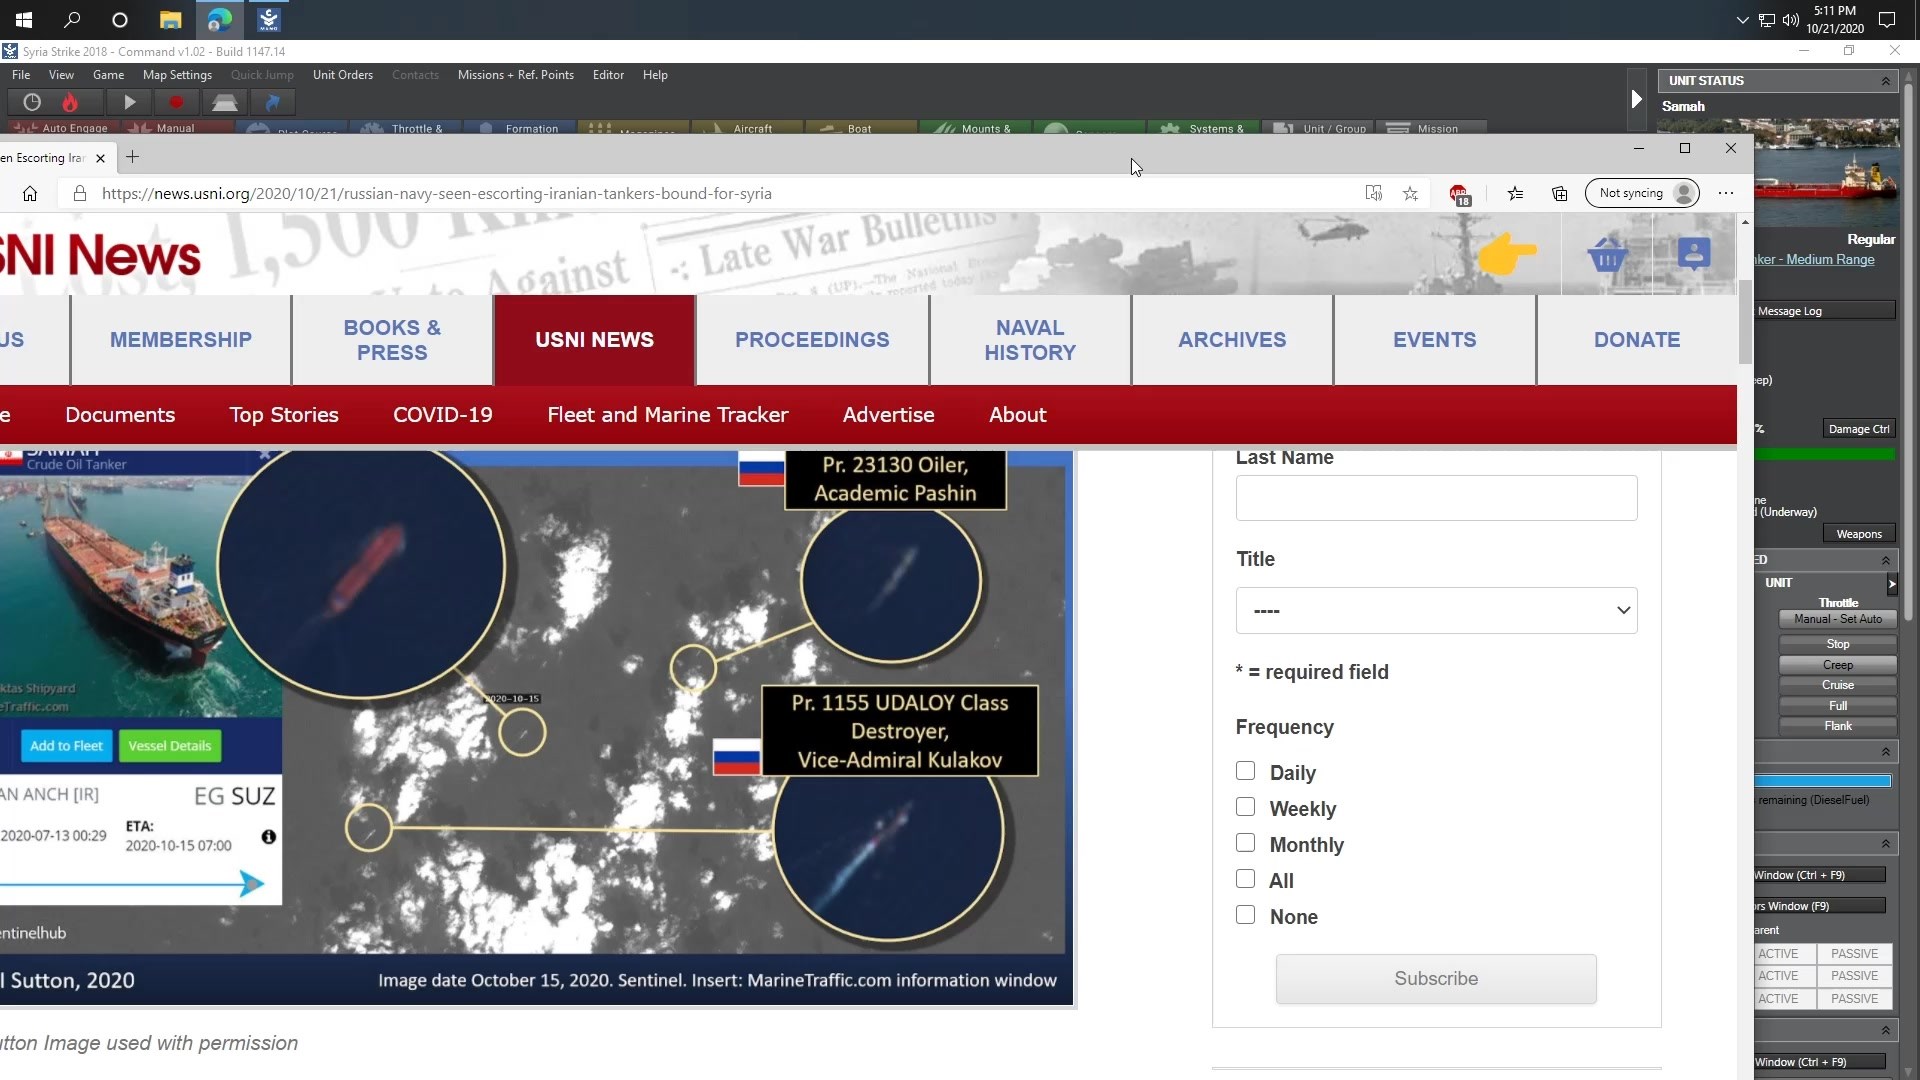Open File Explorer from the taskbar

click(171, 19)
